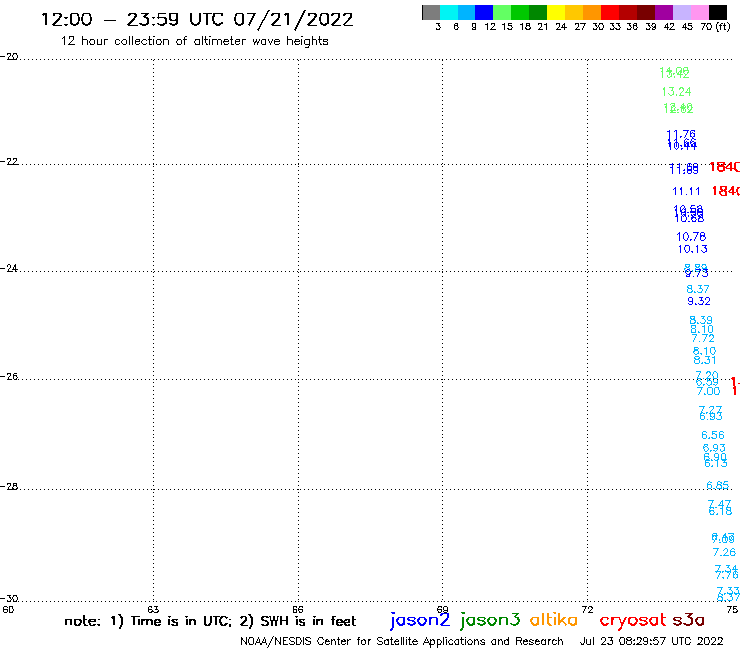
Task: Click the blue 'jason2' satellite label
Action: click(420, 621)
